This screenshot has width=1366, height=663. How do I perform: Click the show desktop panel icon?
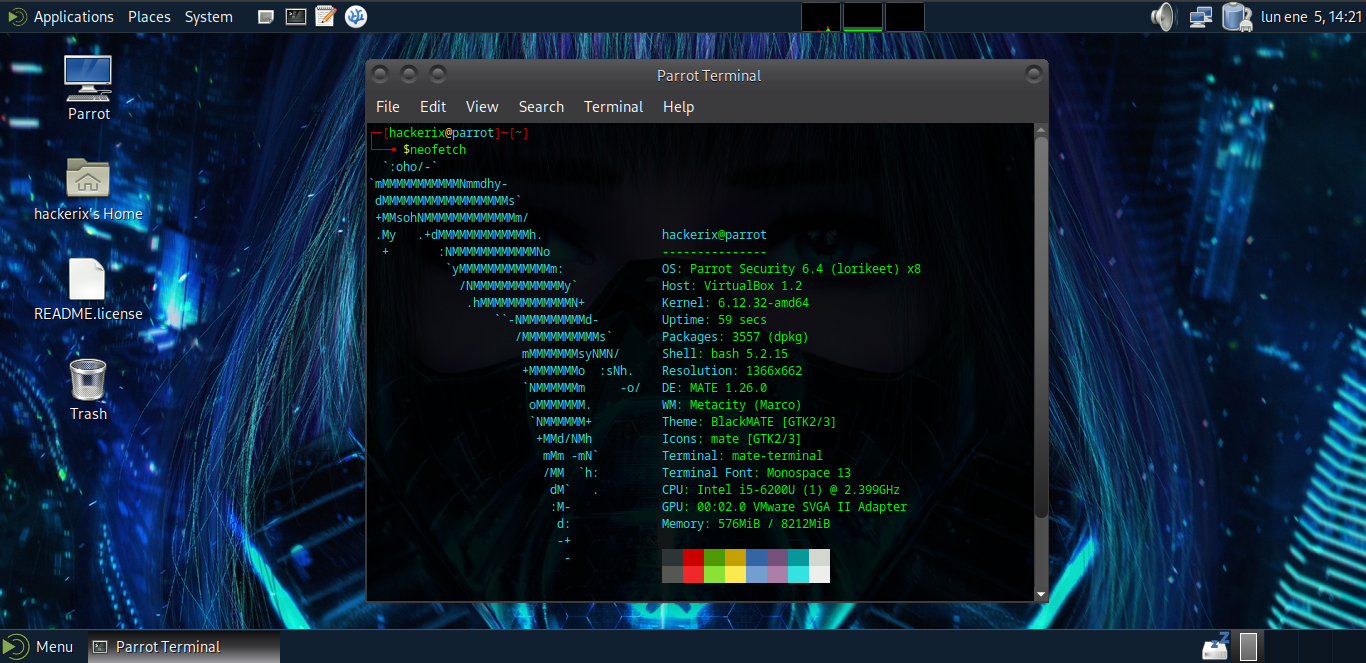pos(265,17)
